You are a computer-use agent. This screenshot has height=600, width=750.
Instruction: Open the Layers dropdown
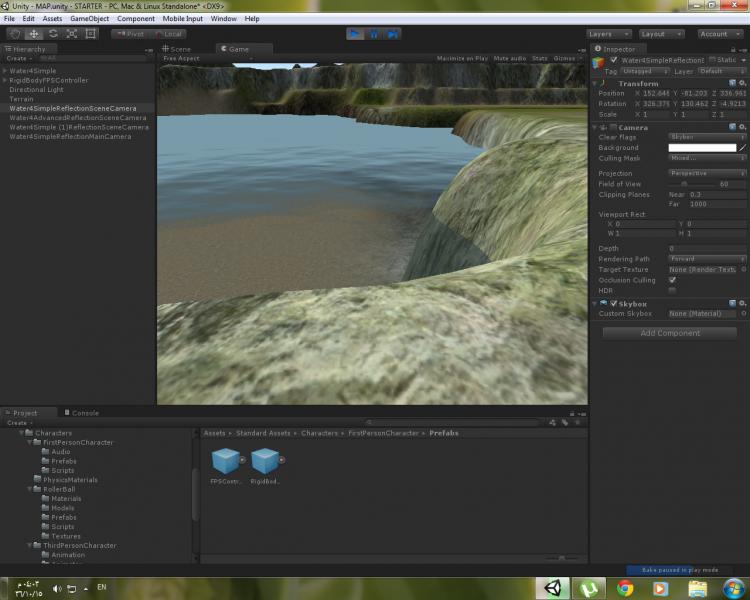click(609, 34)
